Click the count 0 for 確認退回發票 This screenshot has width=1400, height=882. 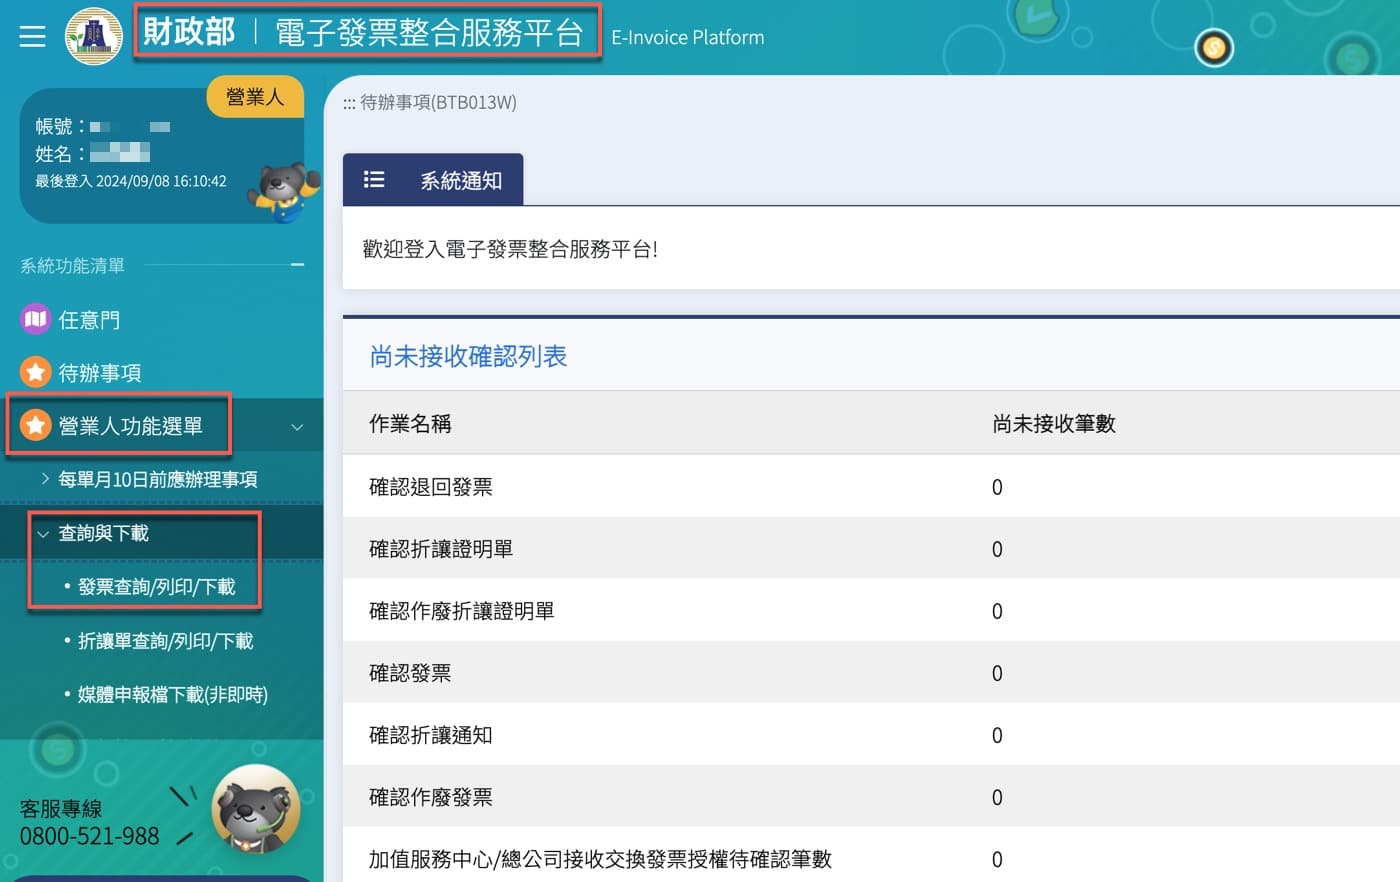tap(997, 487)
